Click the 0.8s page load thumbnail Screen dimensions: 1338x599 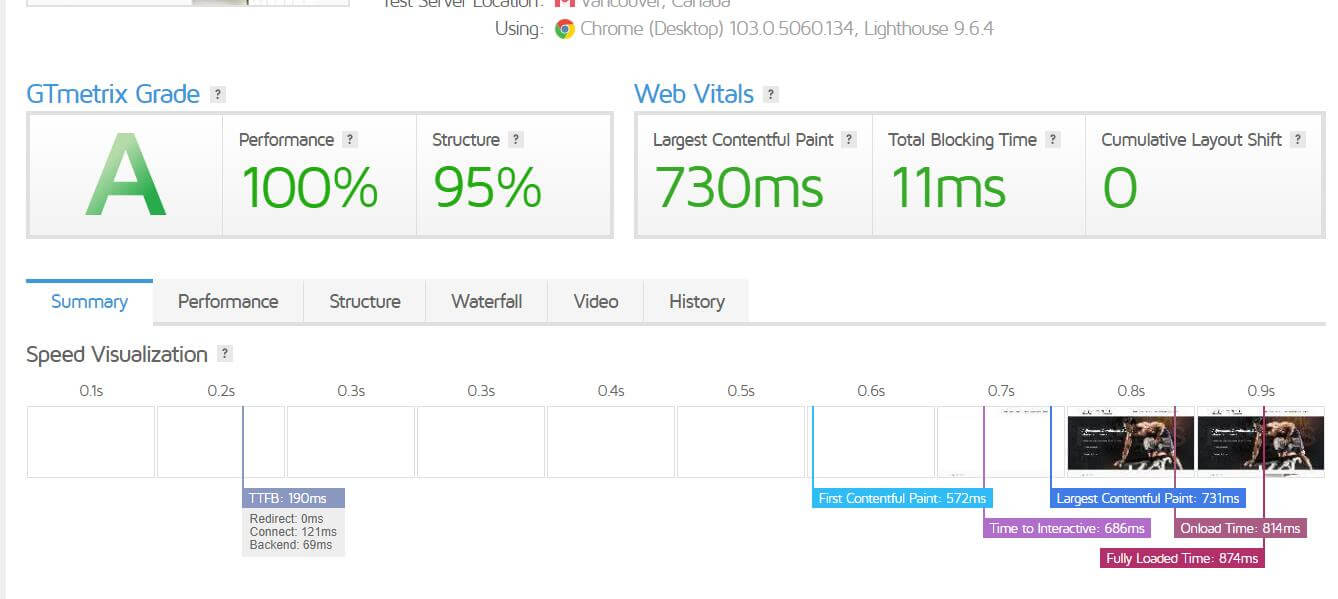tap(1131, 442)
